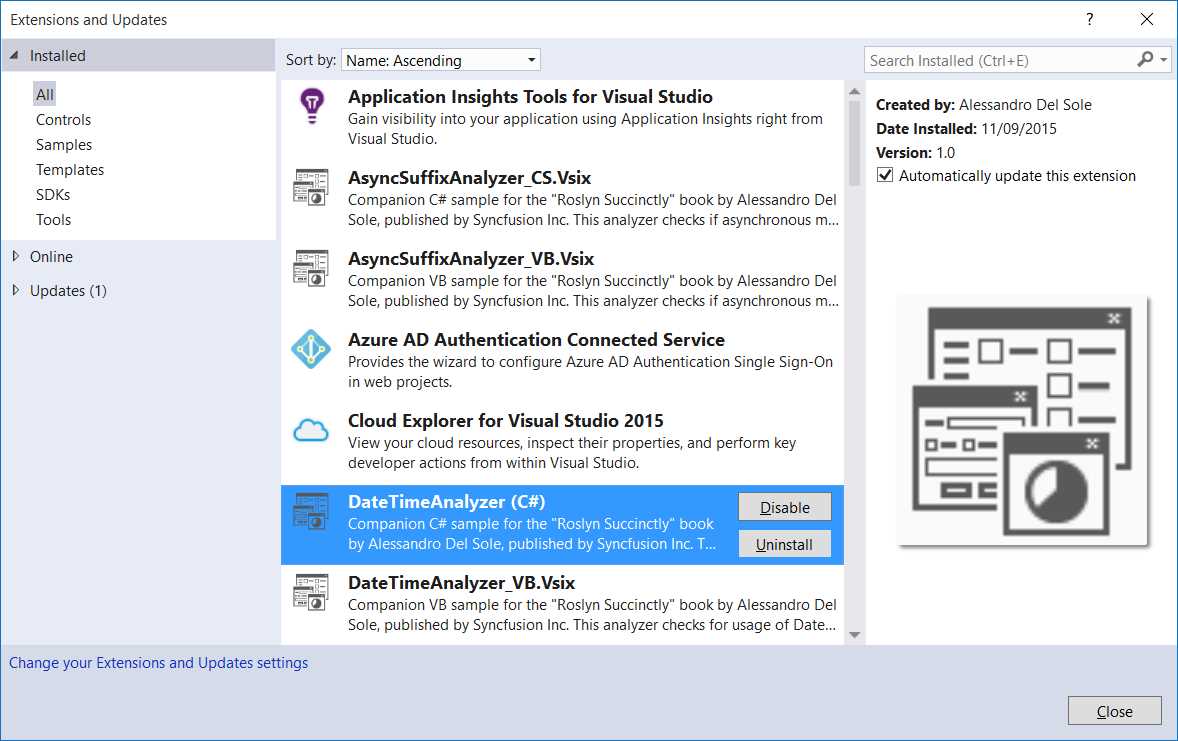Image resolution: width=1178 pixels, height=741 pixels.
Task: Uninstall the DateTimeAnalyzer extension
Action: [x=784, y=543]
